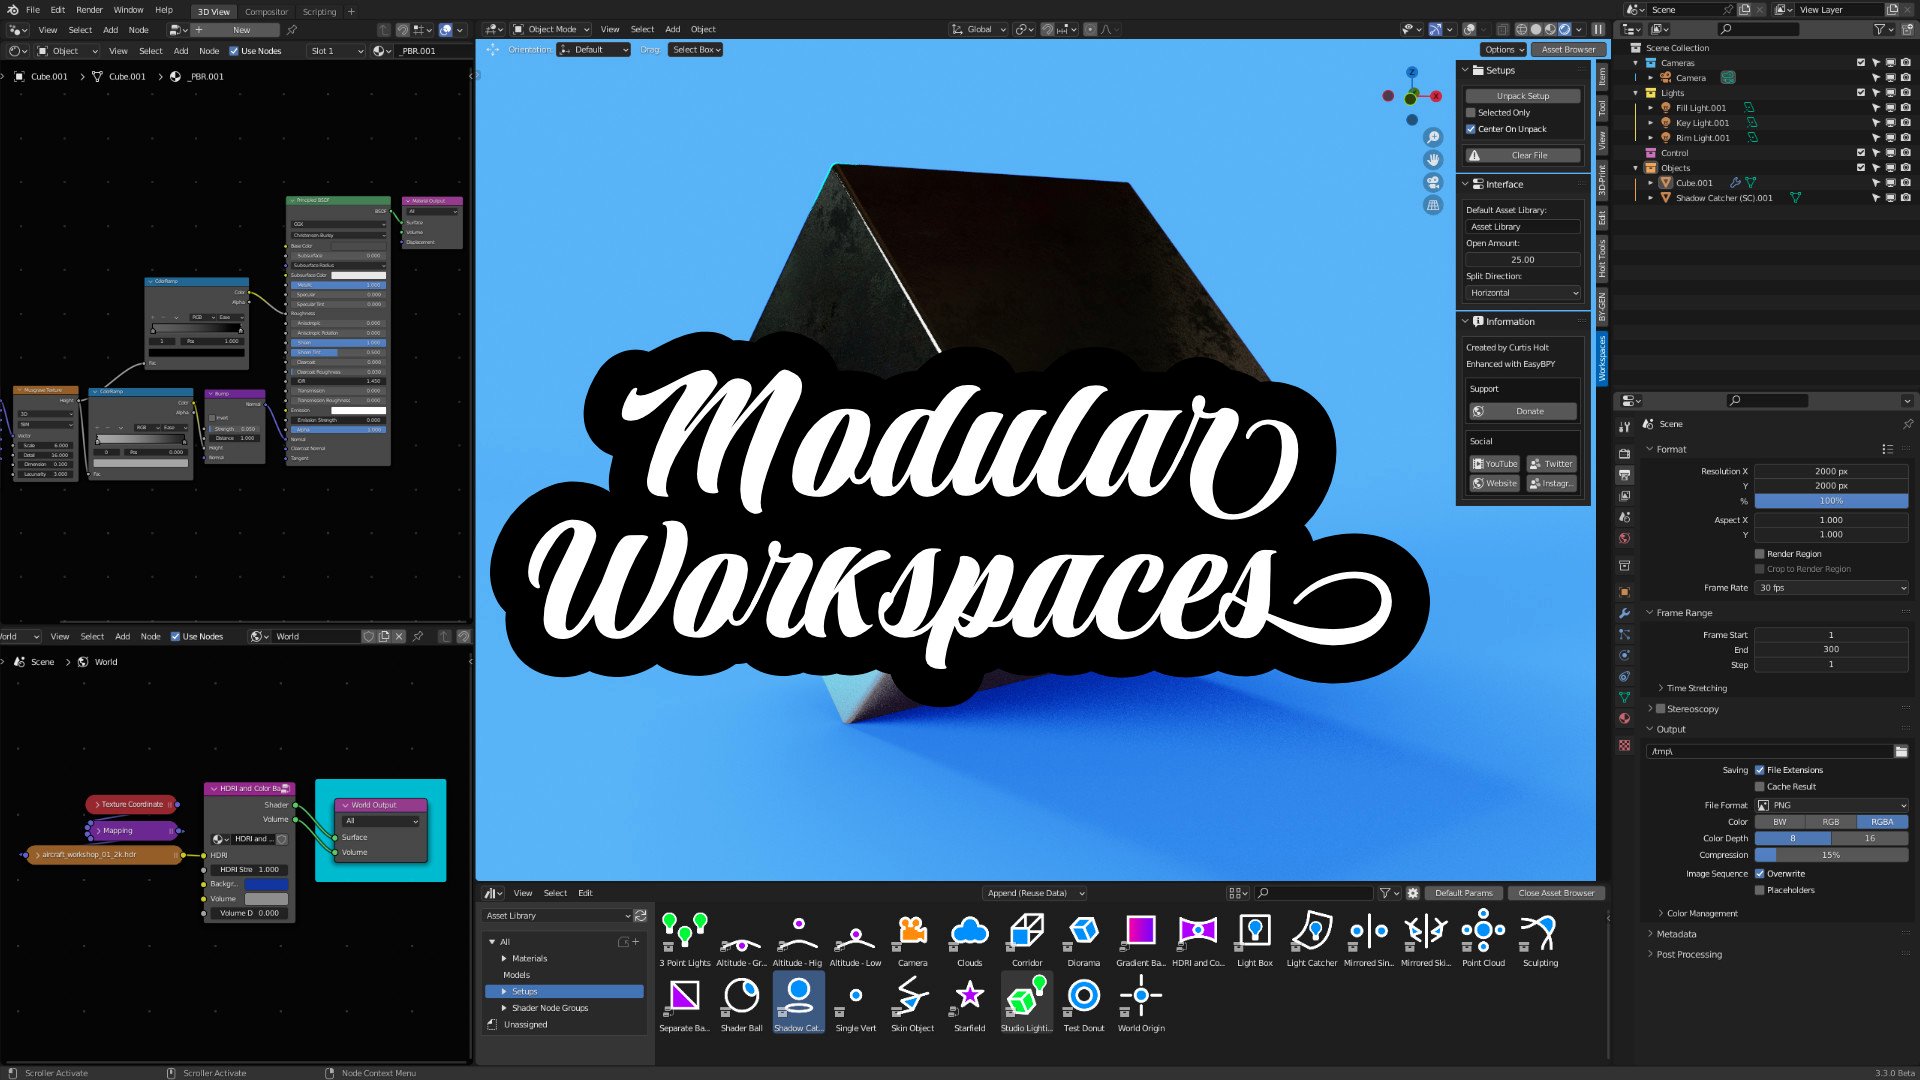Open the Render menu in the top bar

point(89,10)
